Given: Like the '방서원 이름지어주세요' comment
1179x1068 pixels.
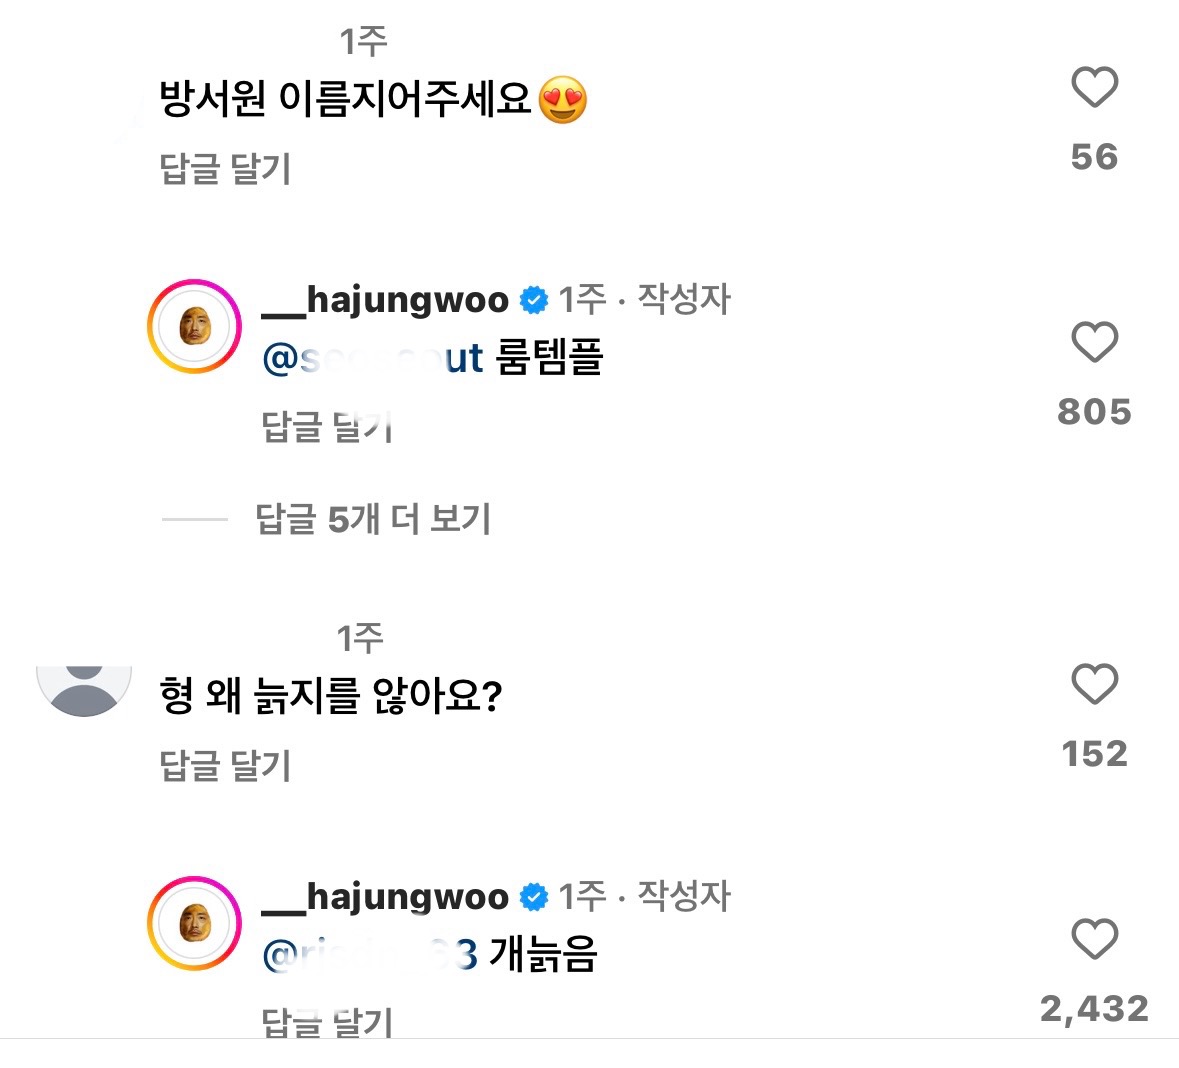Looking at the screenshot, I should (x=1094, y=88).
